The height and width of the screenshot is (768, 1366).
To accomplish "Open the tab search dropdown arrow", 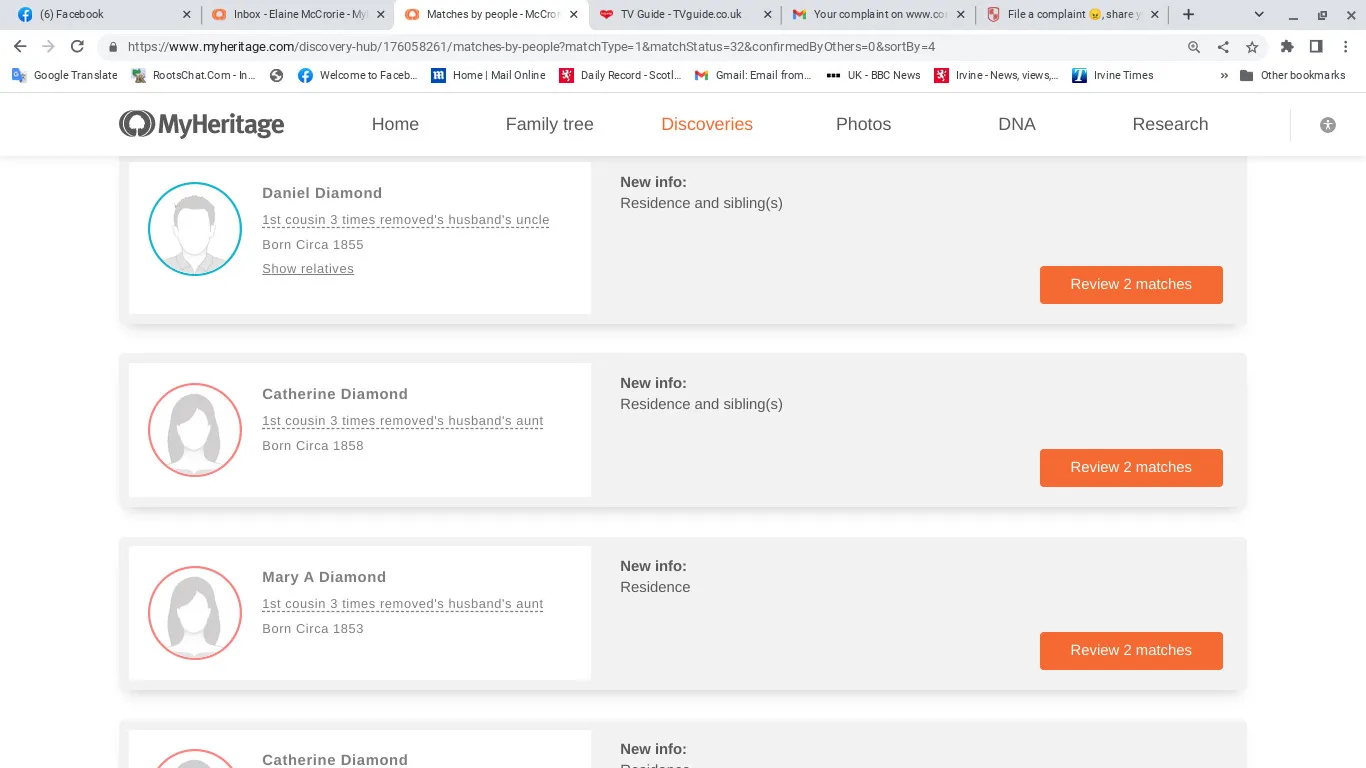I will click(1259, 15).
